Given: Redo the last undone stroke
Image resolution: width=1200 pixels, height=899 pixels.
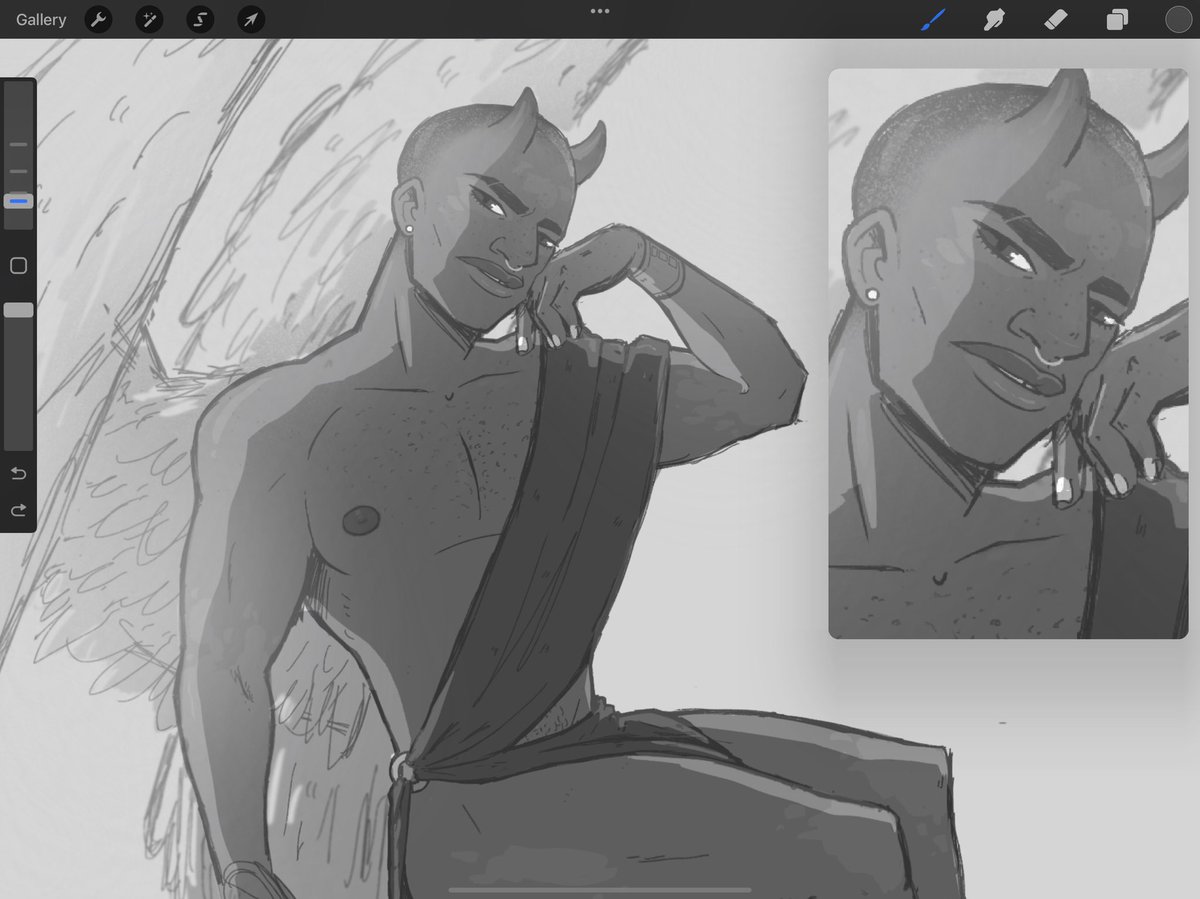Looking at the screenshot, I should coord(18,510).
